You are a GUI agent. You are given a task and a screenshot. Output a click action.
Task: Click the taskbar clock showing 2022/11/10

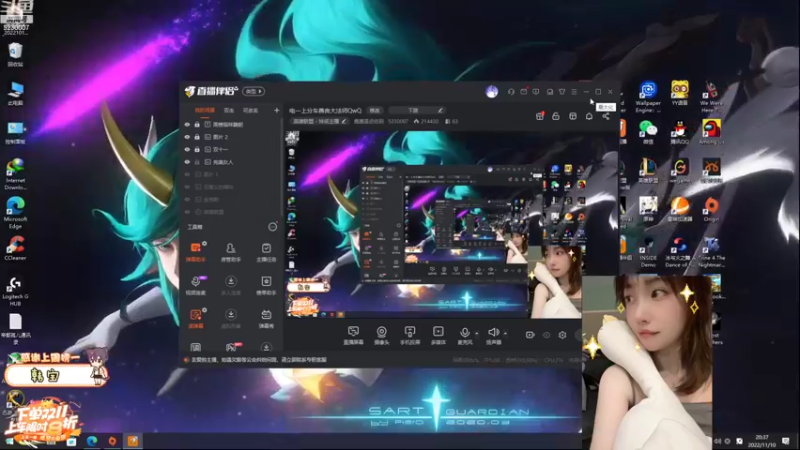(761, 441)
